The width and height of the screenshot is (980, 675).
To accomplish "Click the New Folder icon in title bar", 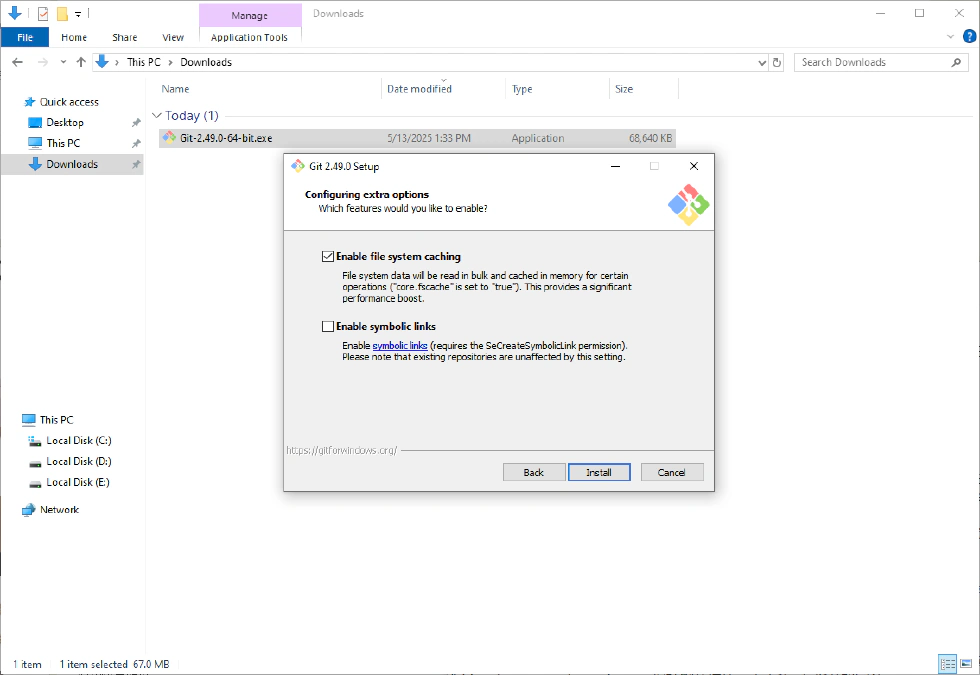I will click(x=62, y=14).
